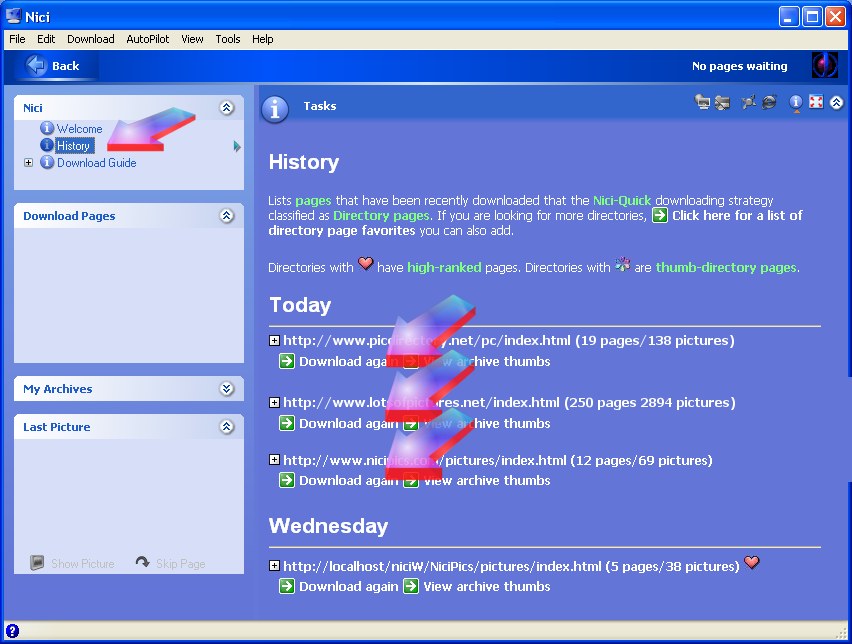
Task: Click the 'Today' section heading
Action: 300,305
